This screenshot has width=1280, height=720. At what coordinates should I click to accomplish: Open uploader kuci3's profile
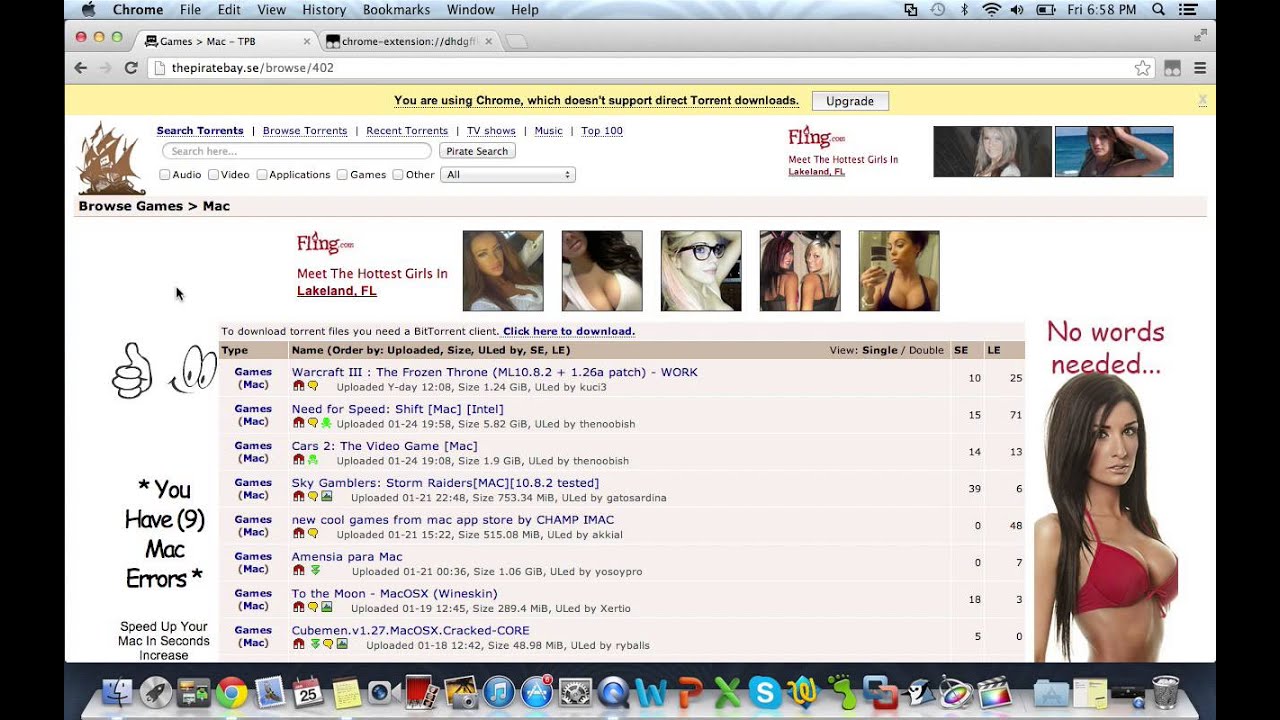click(x=591, y=387)
